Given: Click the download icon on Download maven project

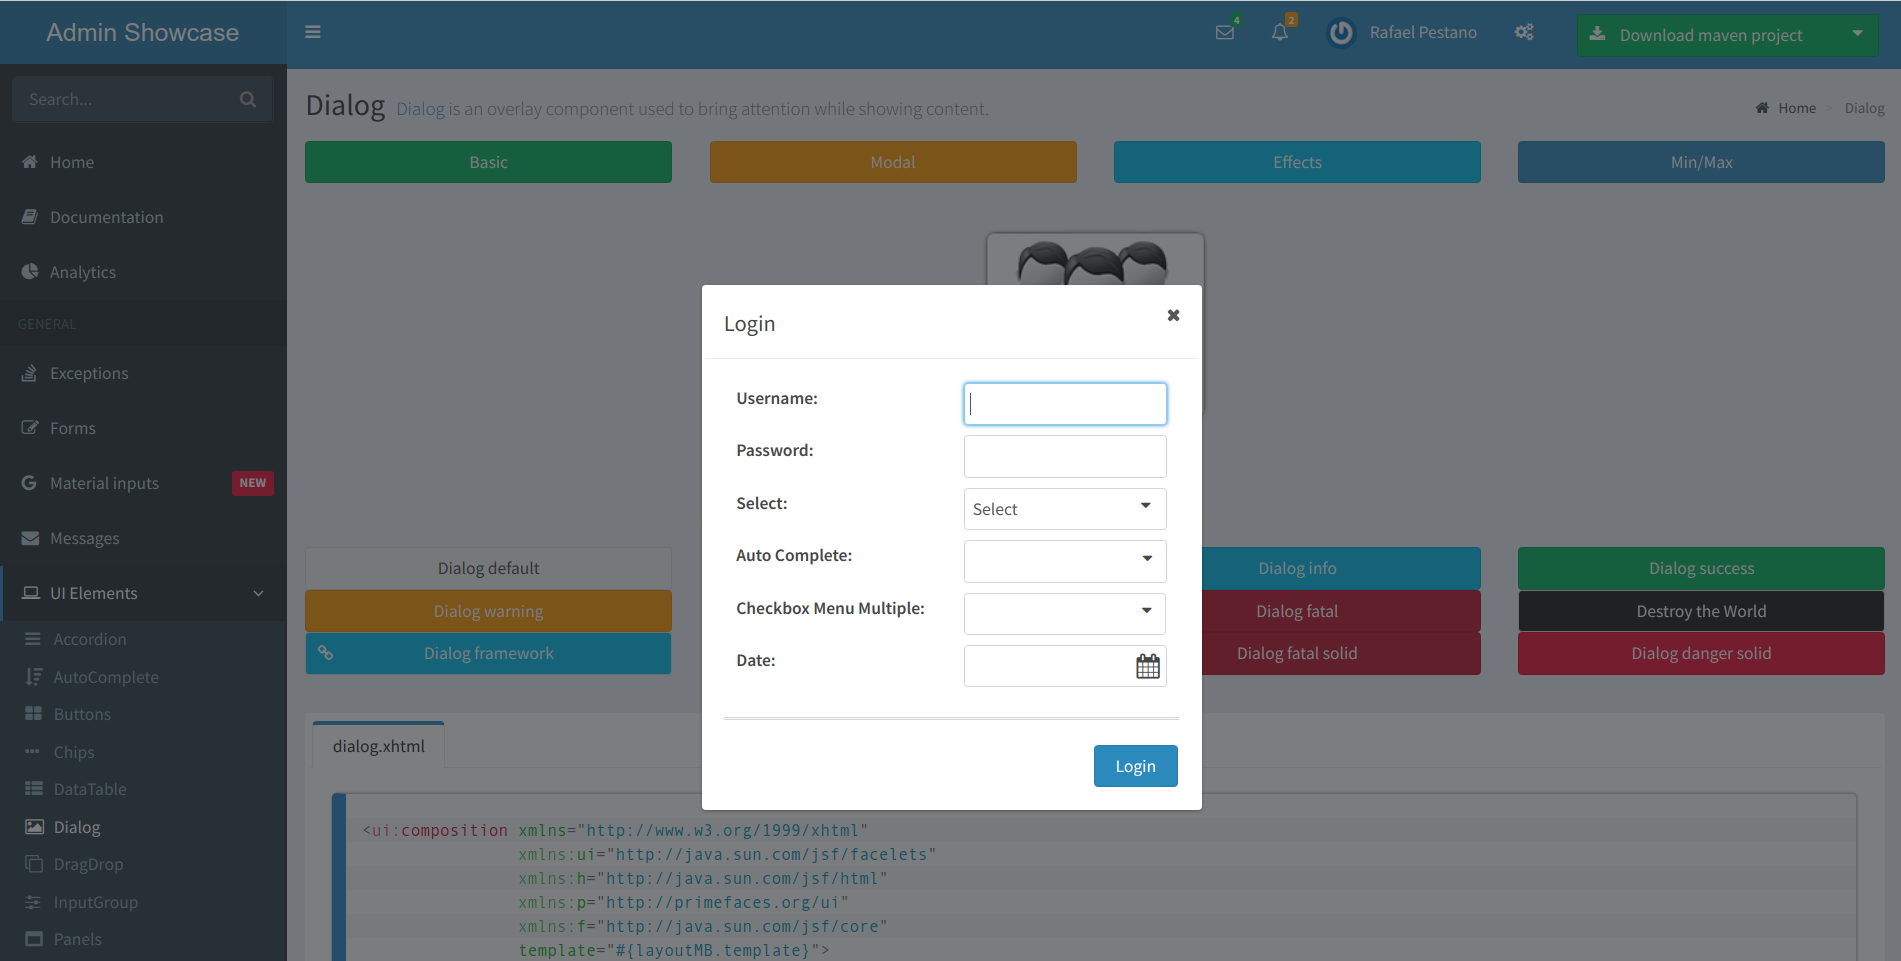Looking at the screenshot, I should pyautogui.click(x=1599, y=33).
